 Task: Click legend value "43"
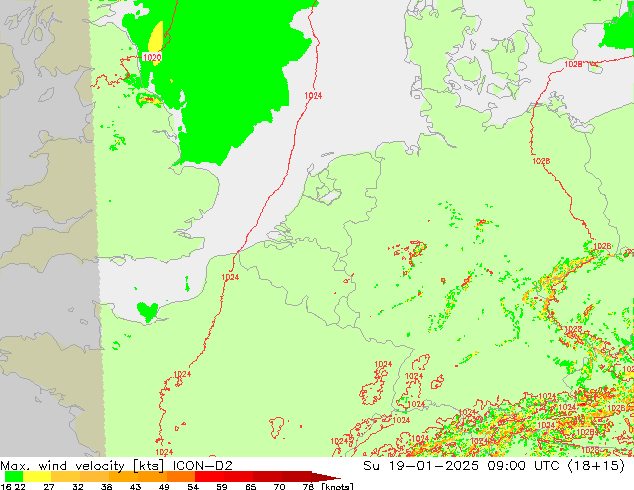pyautogui.click(x=135, y=486)
